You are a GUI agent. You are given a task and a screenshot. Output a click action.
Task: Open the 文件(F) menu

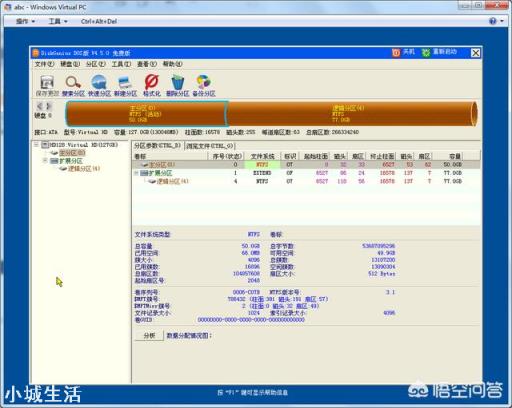[x=44, y=64]
